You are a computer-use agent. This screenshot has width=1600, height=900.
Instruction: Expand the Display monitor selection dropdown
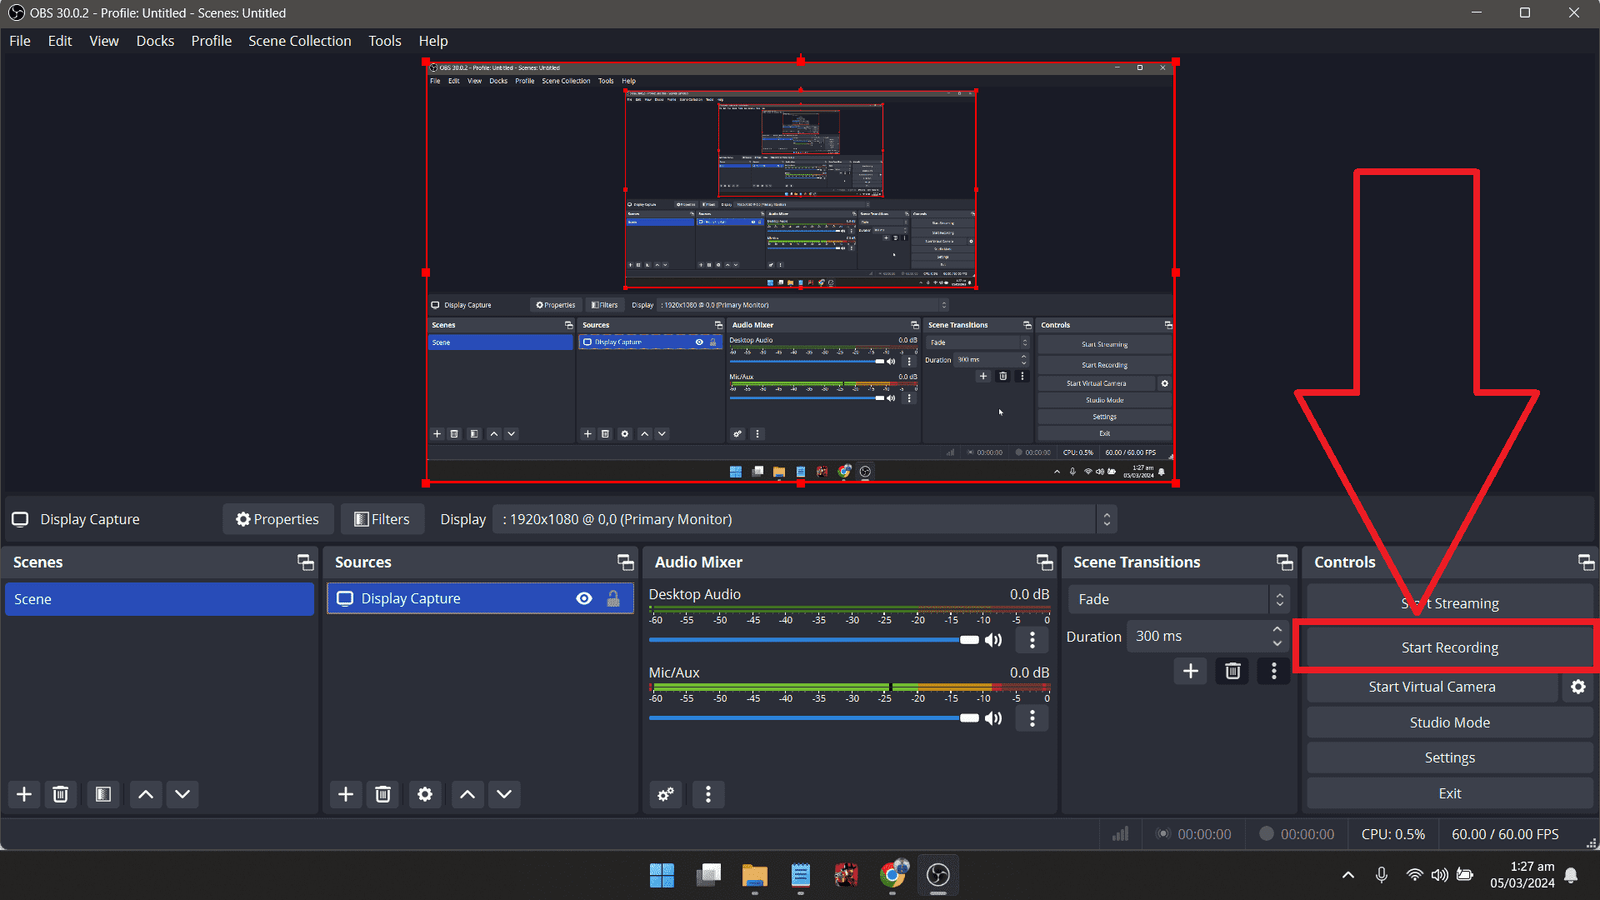click(x=1106, y=519)
